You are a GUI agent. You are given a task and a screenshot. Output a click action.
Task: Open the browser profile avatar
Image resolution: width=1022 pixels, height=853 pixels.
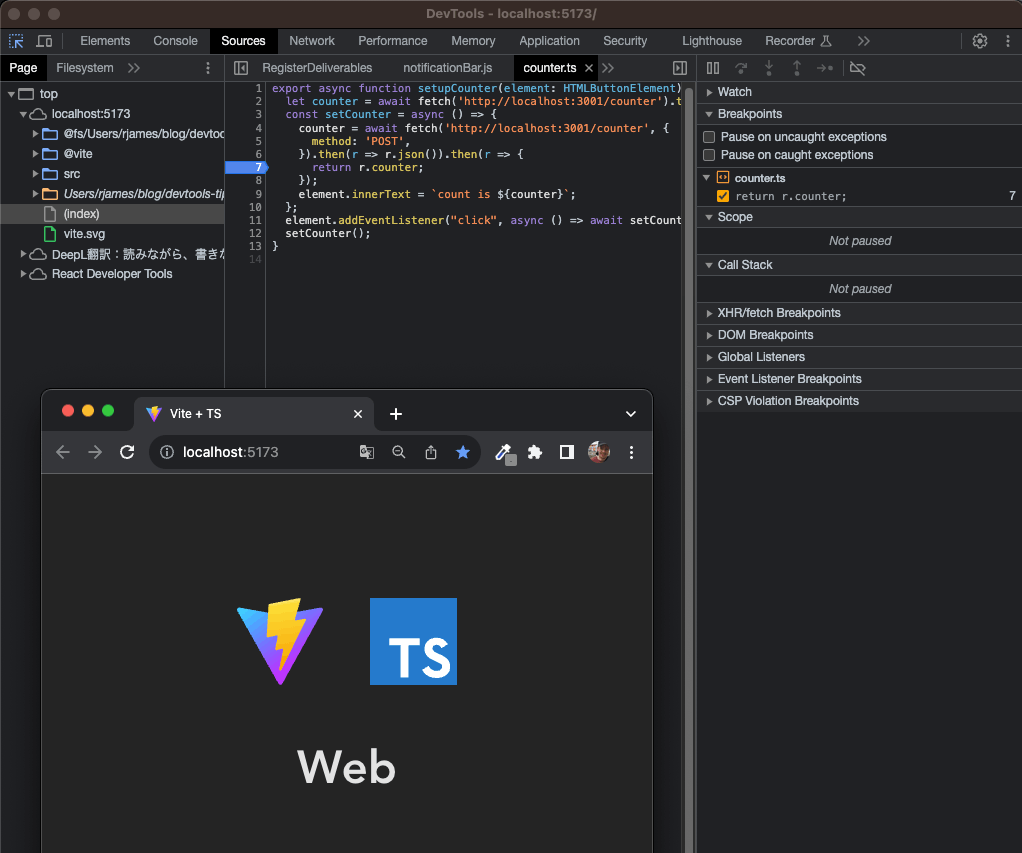[599, 452]
